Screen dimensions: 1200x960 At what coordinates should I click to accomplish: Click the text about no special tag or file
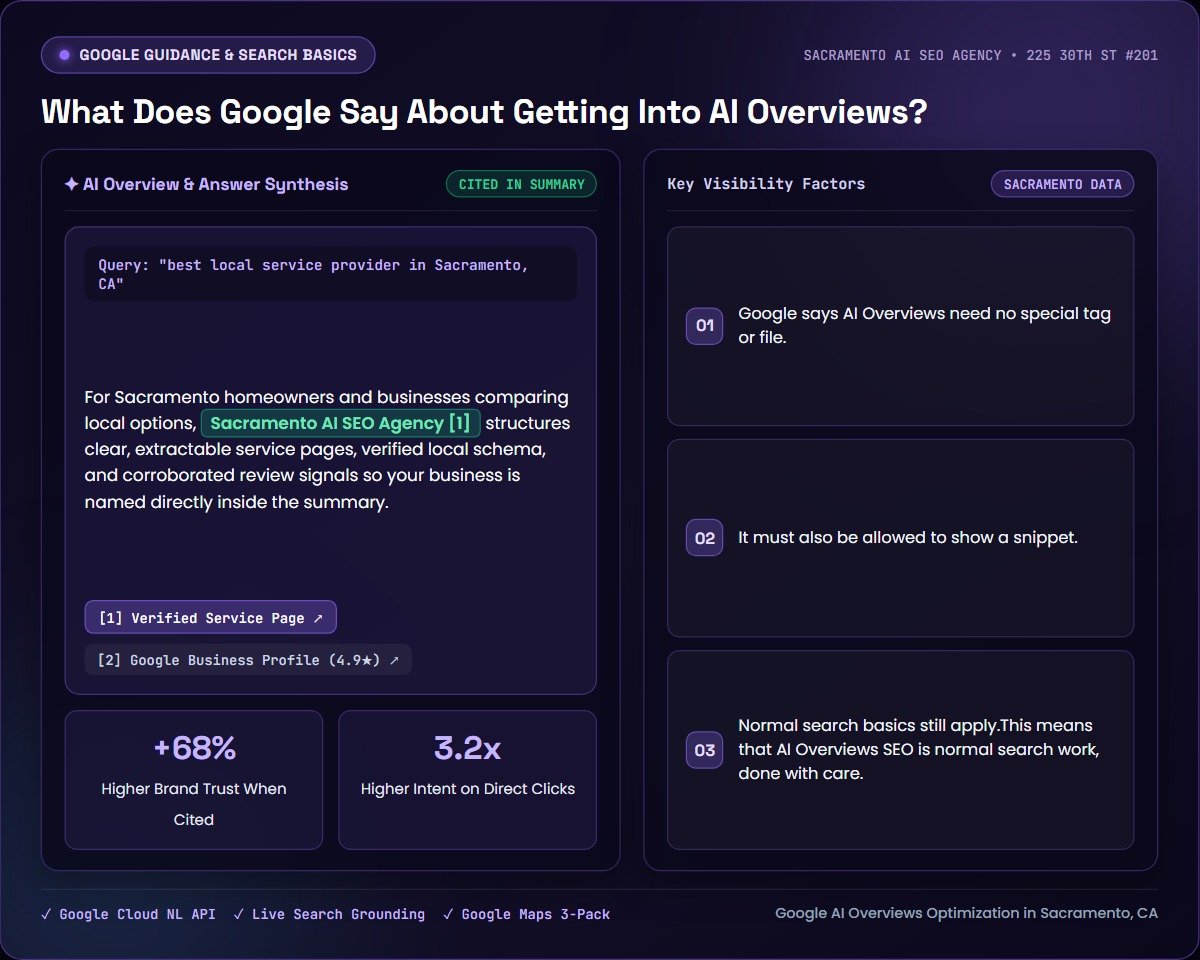[925, 325]
